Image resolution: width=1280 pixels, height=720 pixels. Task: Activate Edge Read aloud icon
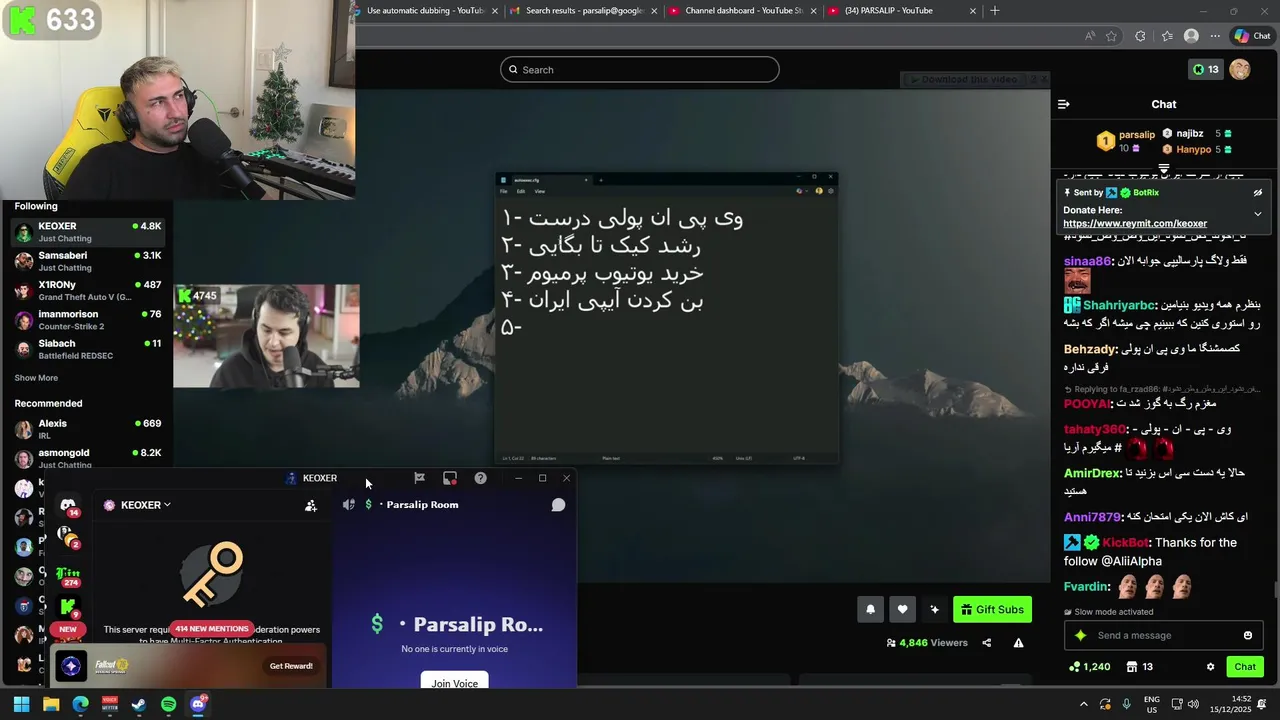click(x=1090, y=36)
